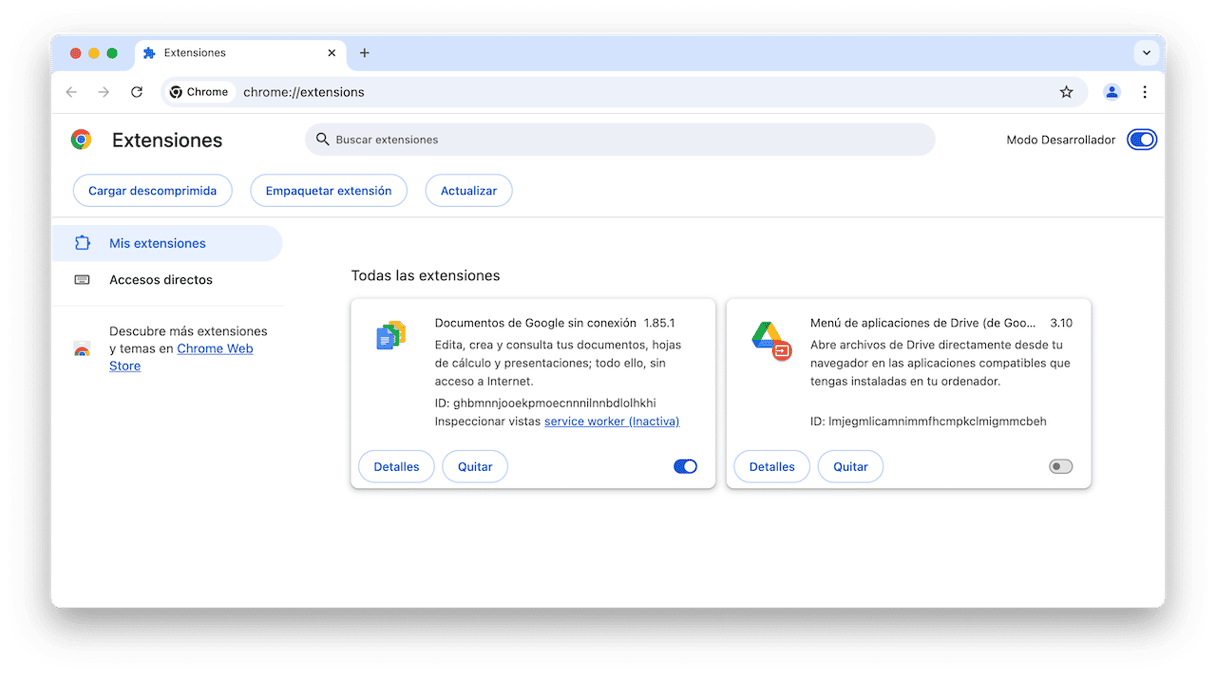Click the Chrome logo beside Extensiones heading
Viewport: 1216px width, 675px height.
[x=81, y=140]
